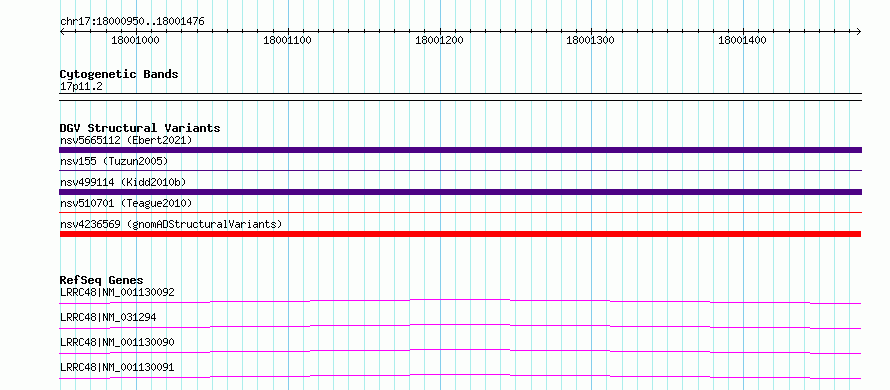Click the RefSeq Genes track heading

(102, 280)
